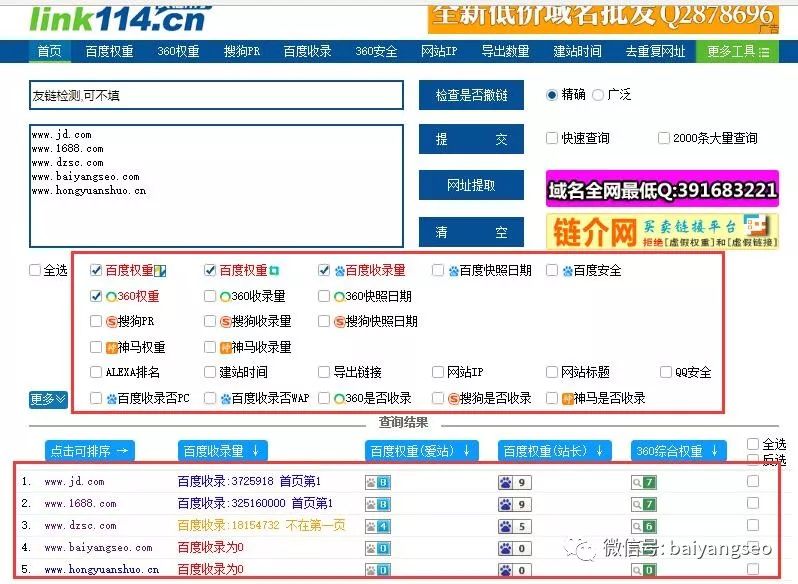This screenshot has height=584, width=798.
Task: Click aizhan weight badge for www.hongyuanshuo.cn
Action: coord(378,570)
